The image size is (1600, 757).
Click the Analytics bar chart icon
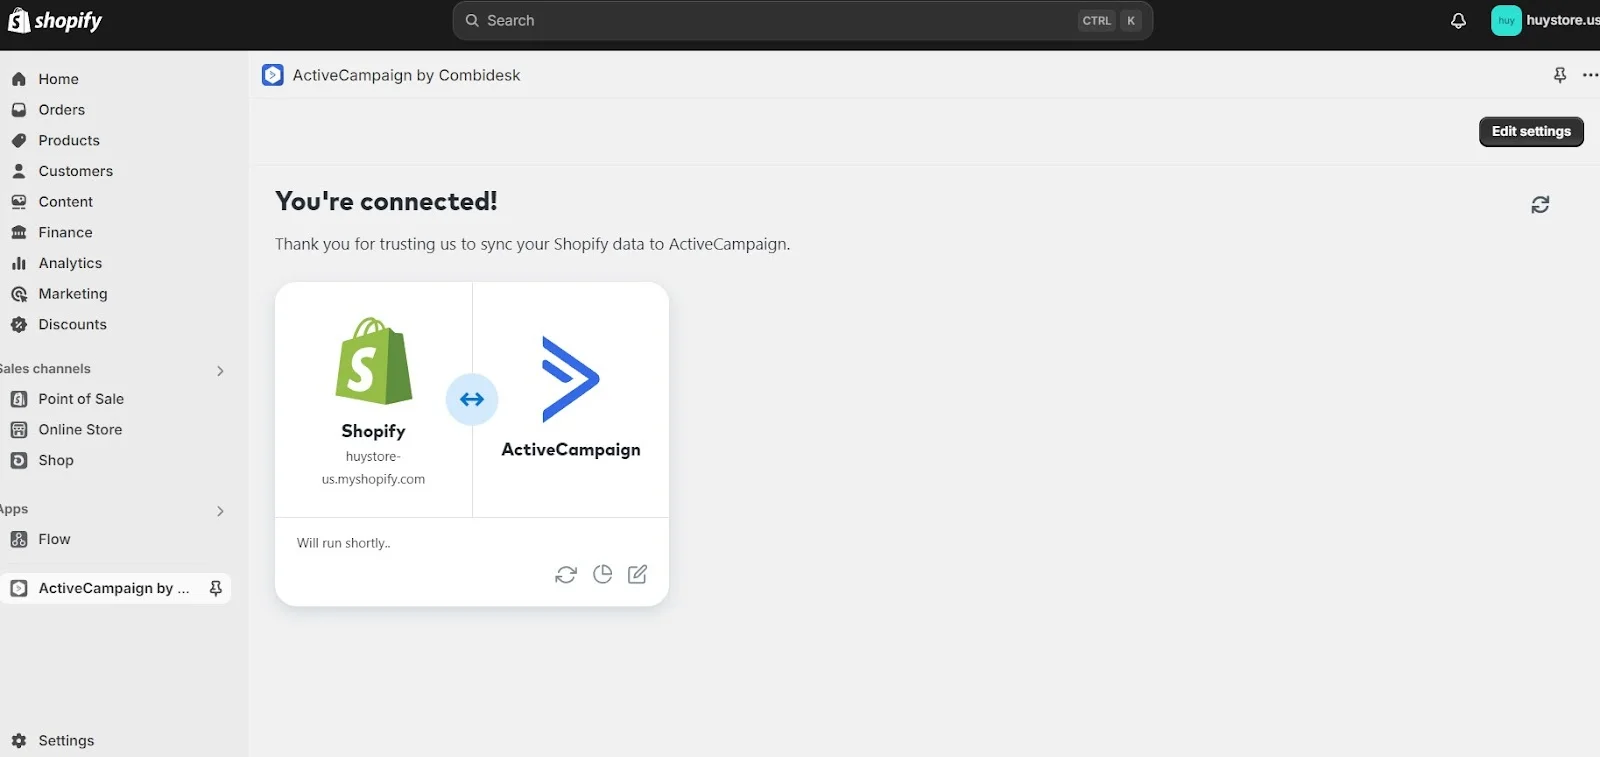point(18,263)
